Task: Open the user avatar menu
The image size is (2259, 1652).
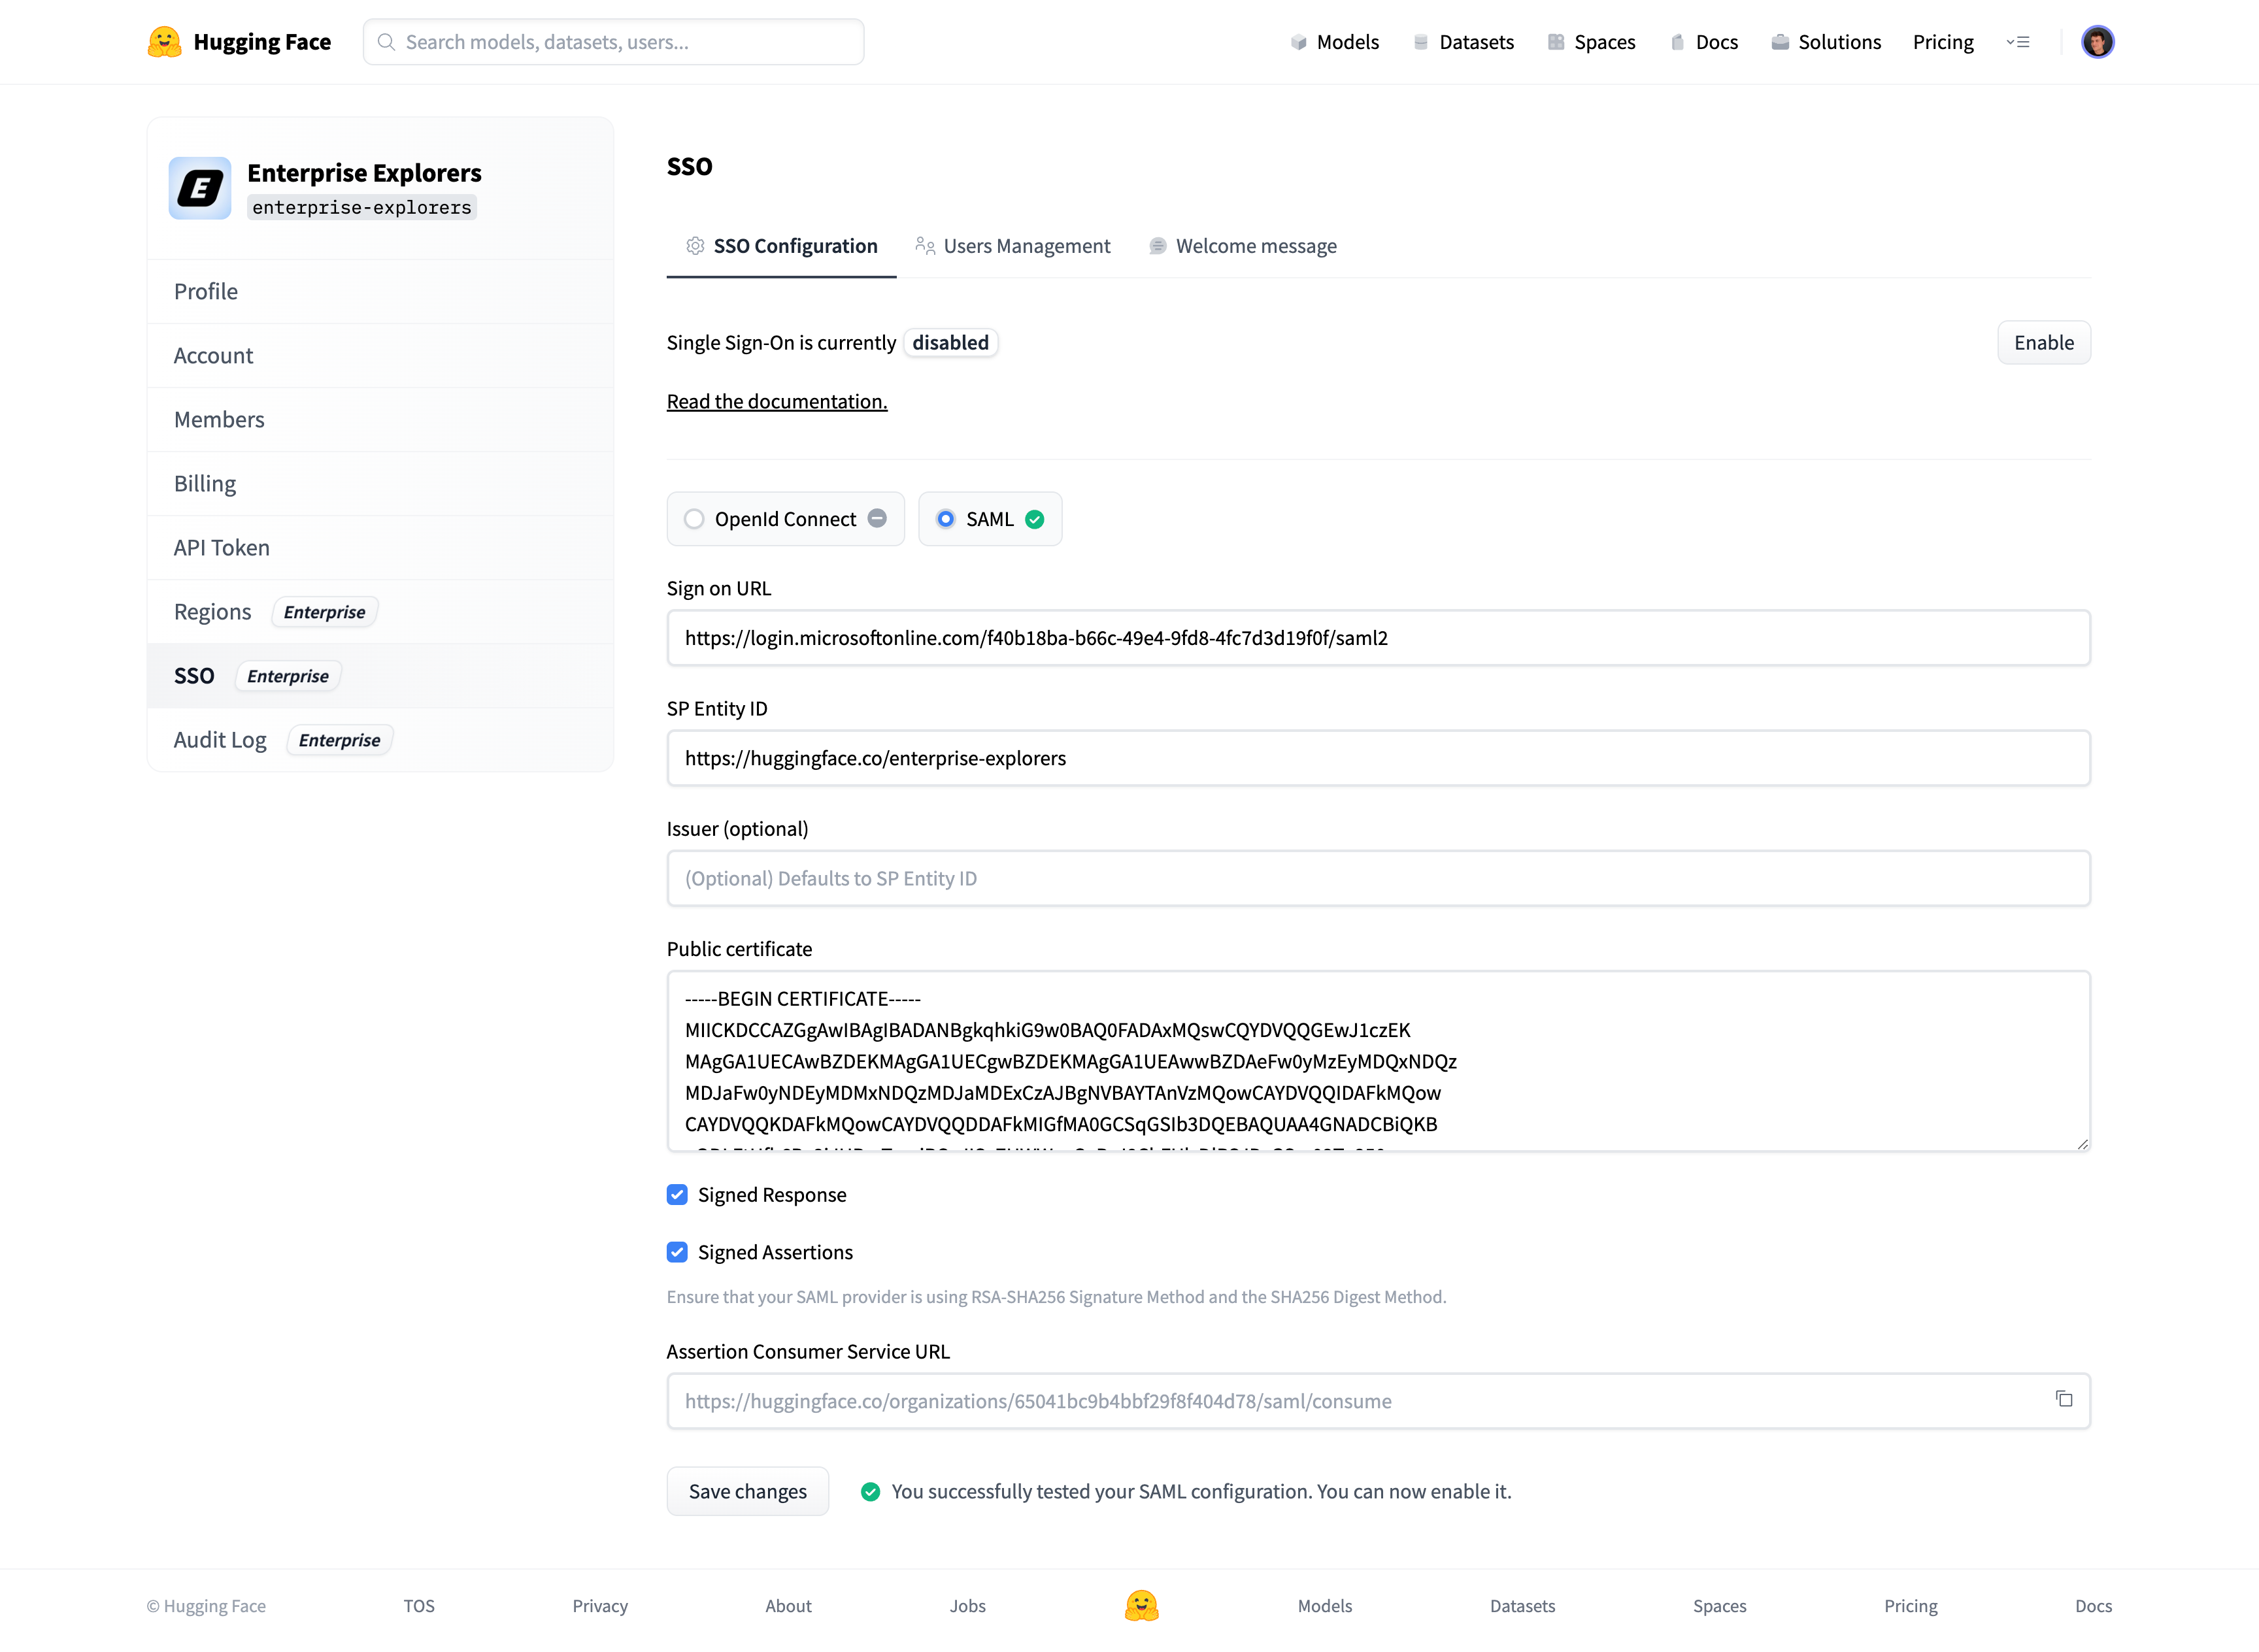Action: [2097, 42]
